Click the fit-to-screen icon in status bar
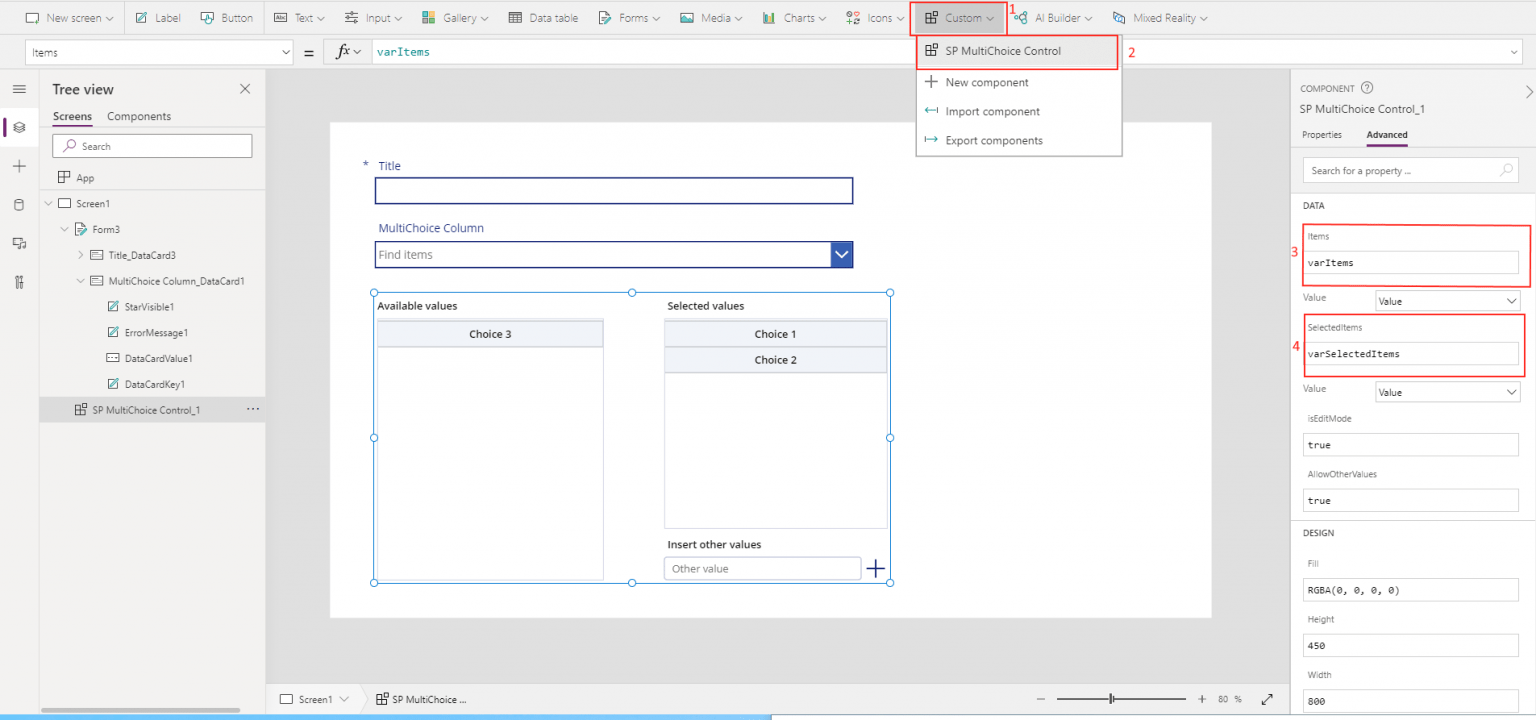This screenshot has height=720, width=1536. [x=1267, y=699]
